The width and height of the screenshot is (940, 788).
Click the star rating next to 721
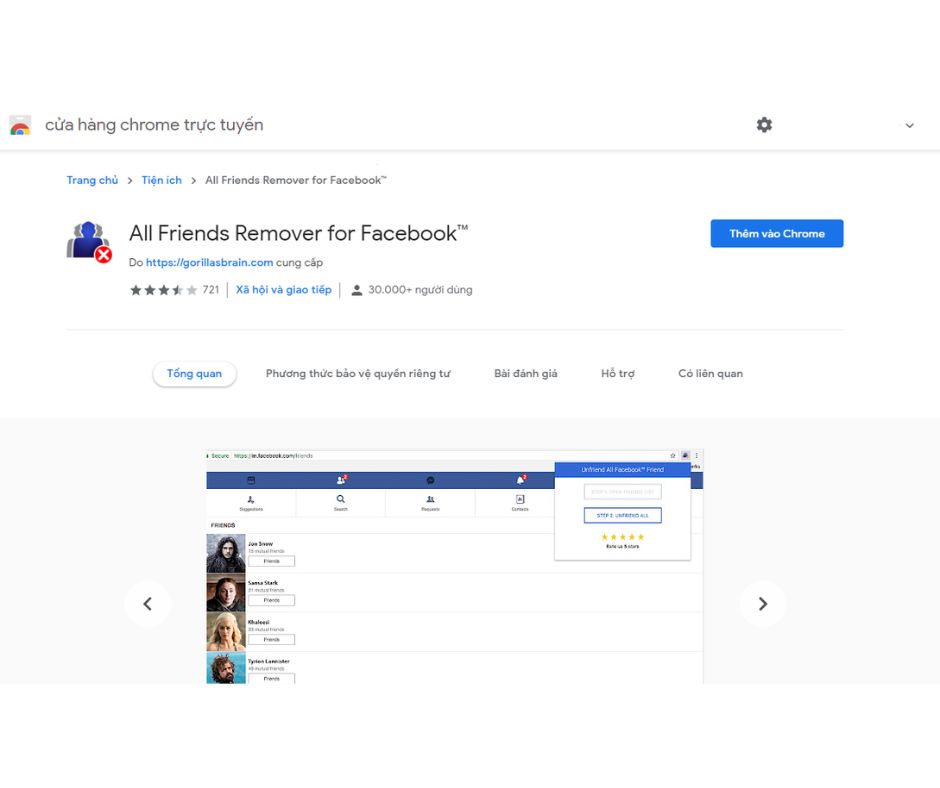click(164, 290)
